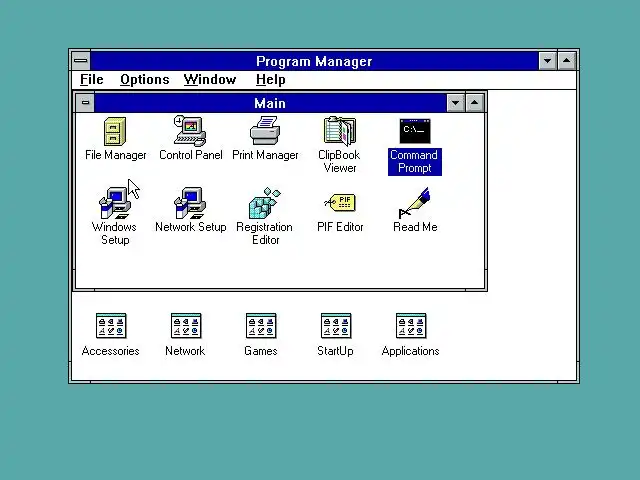The height and width of the screenshot is (480, 640).
Task: Maximize the Main group window
Action: pyautogui.click(x=474, y=103)
